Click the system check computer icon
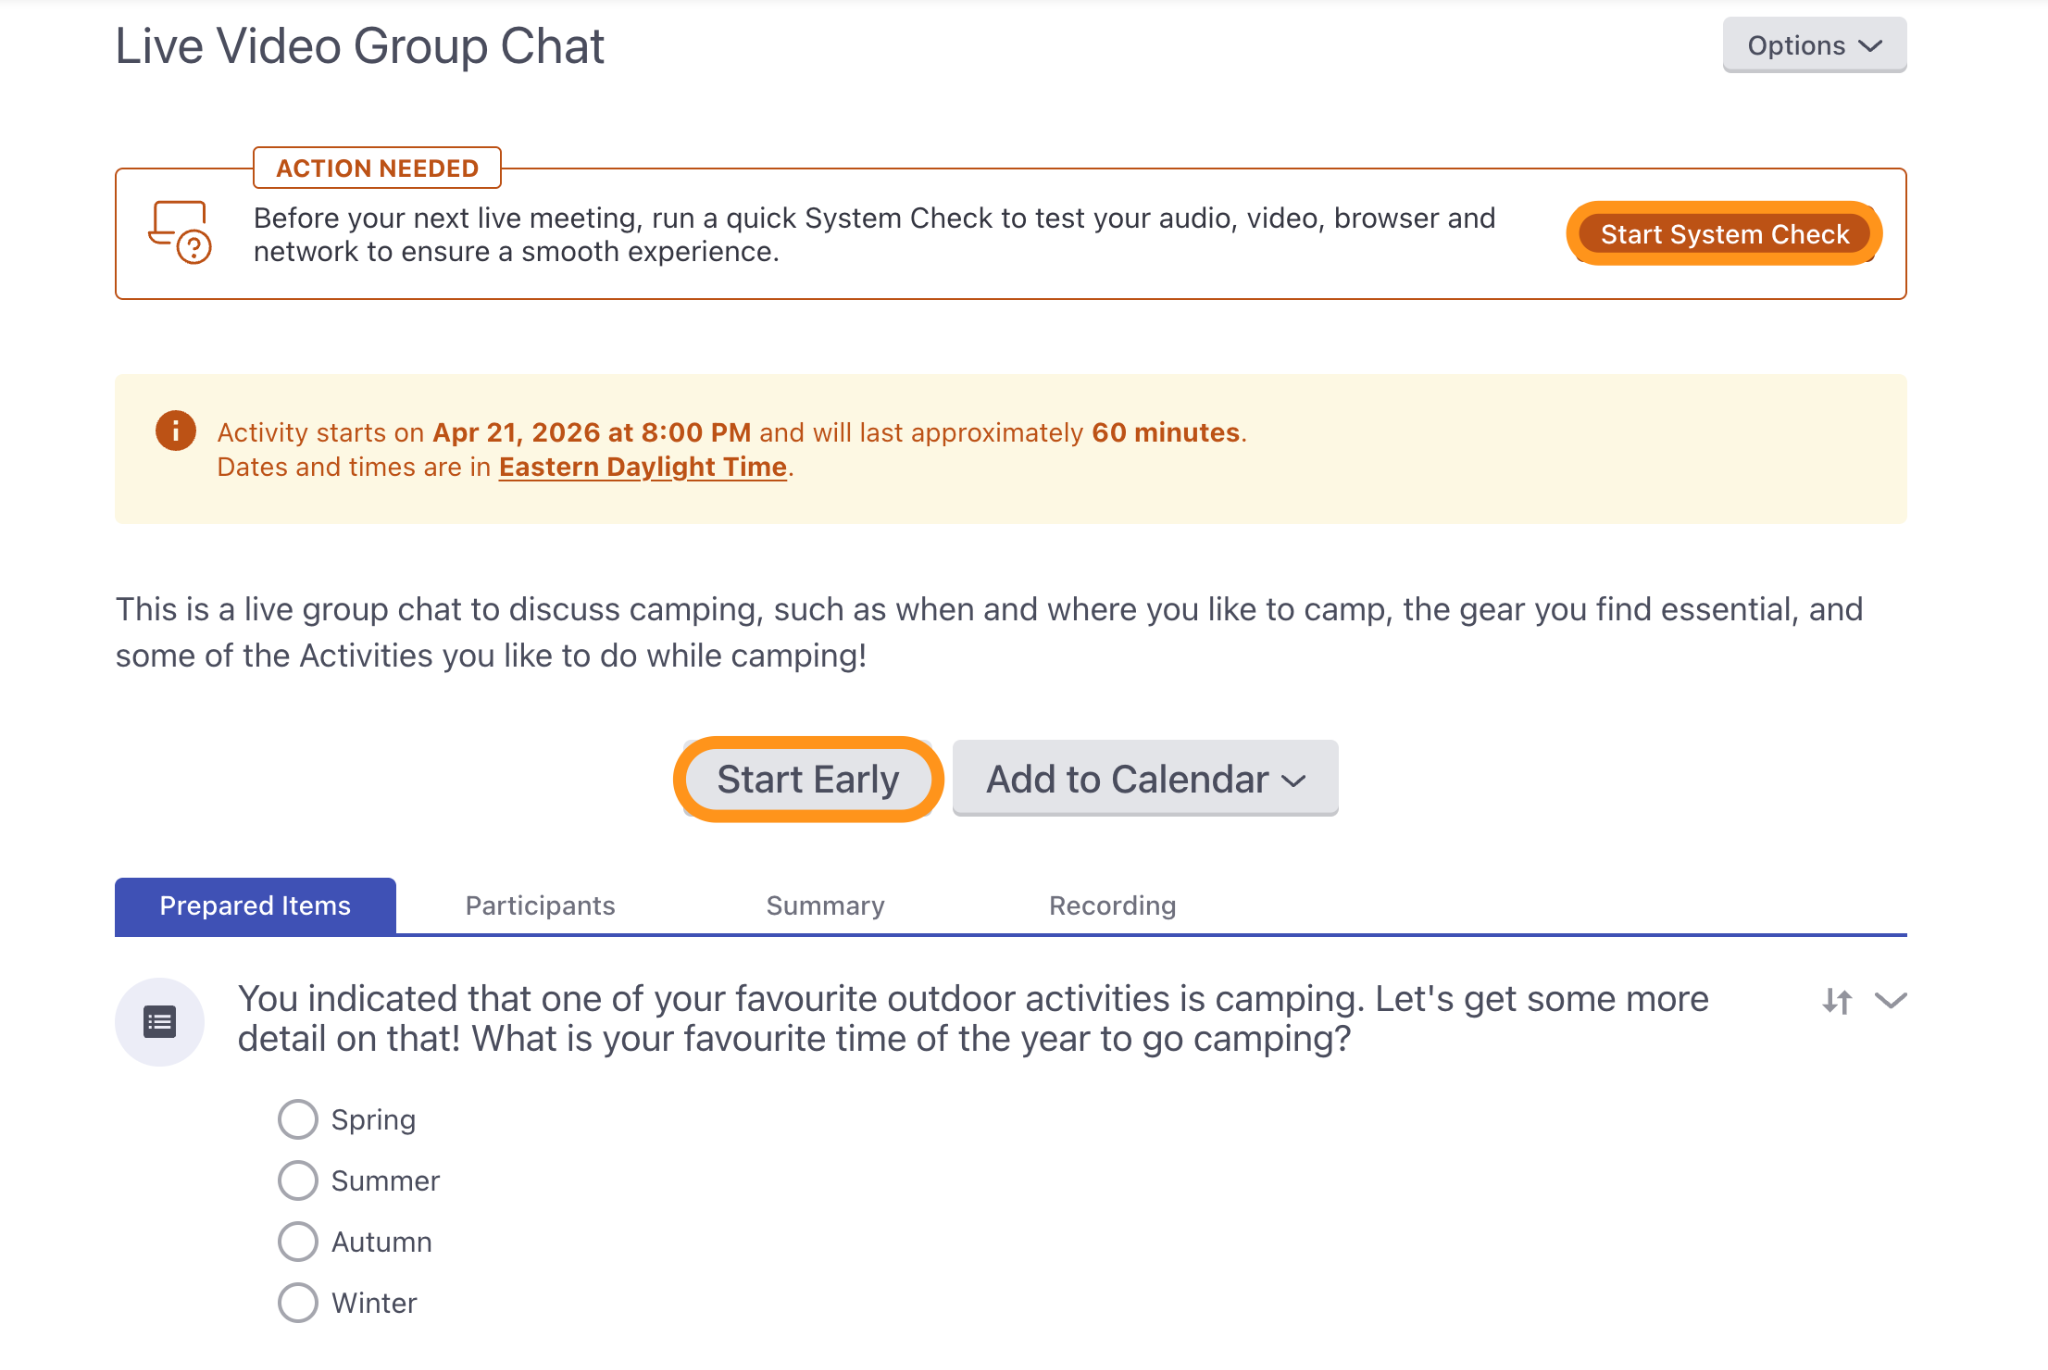The height and width of the screenshot is (1370, 2048). click(x=179, y=232)
